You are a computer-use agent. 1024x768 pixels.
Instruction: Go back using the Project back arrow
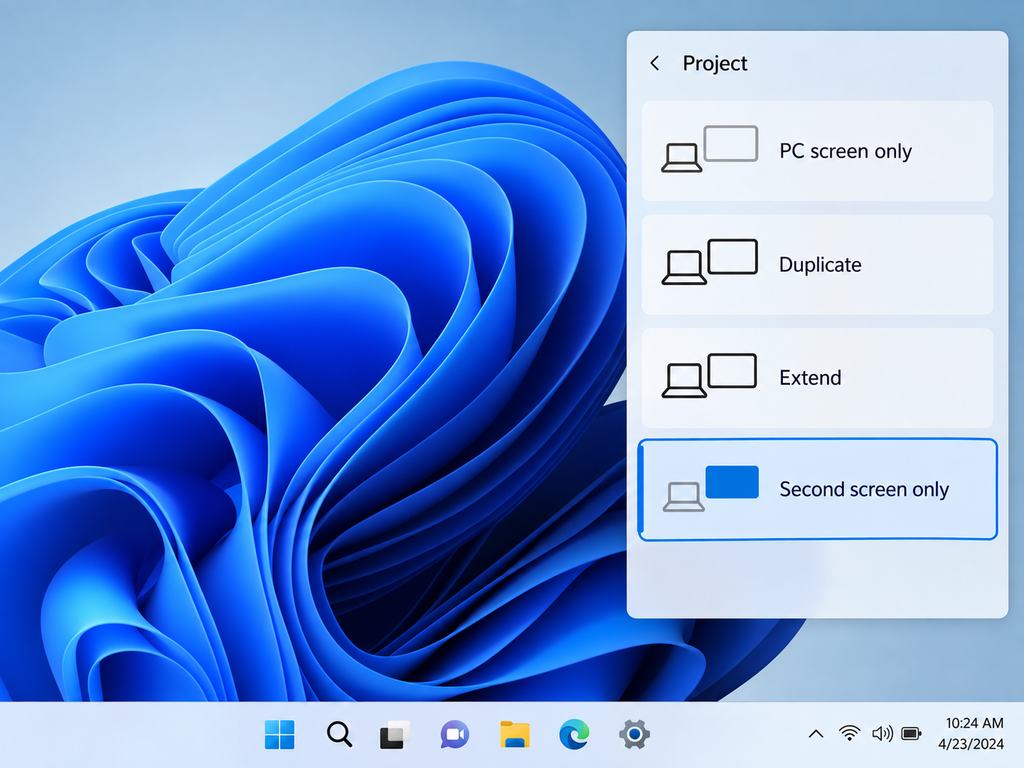click(x=654, y=63)
